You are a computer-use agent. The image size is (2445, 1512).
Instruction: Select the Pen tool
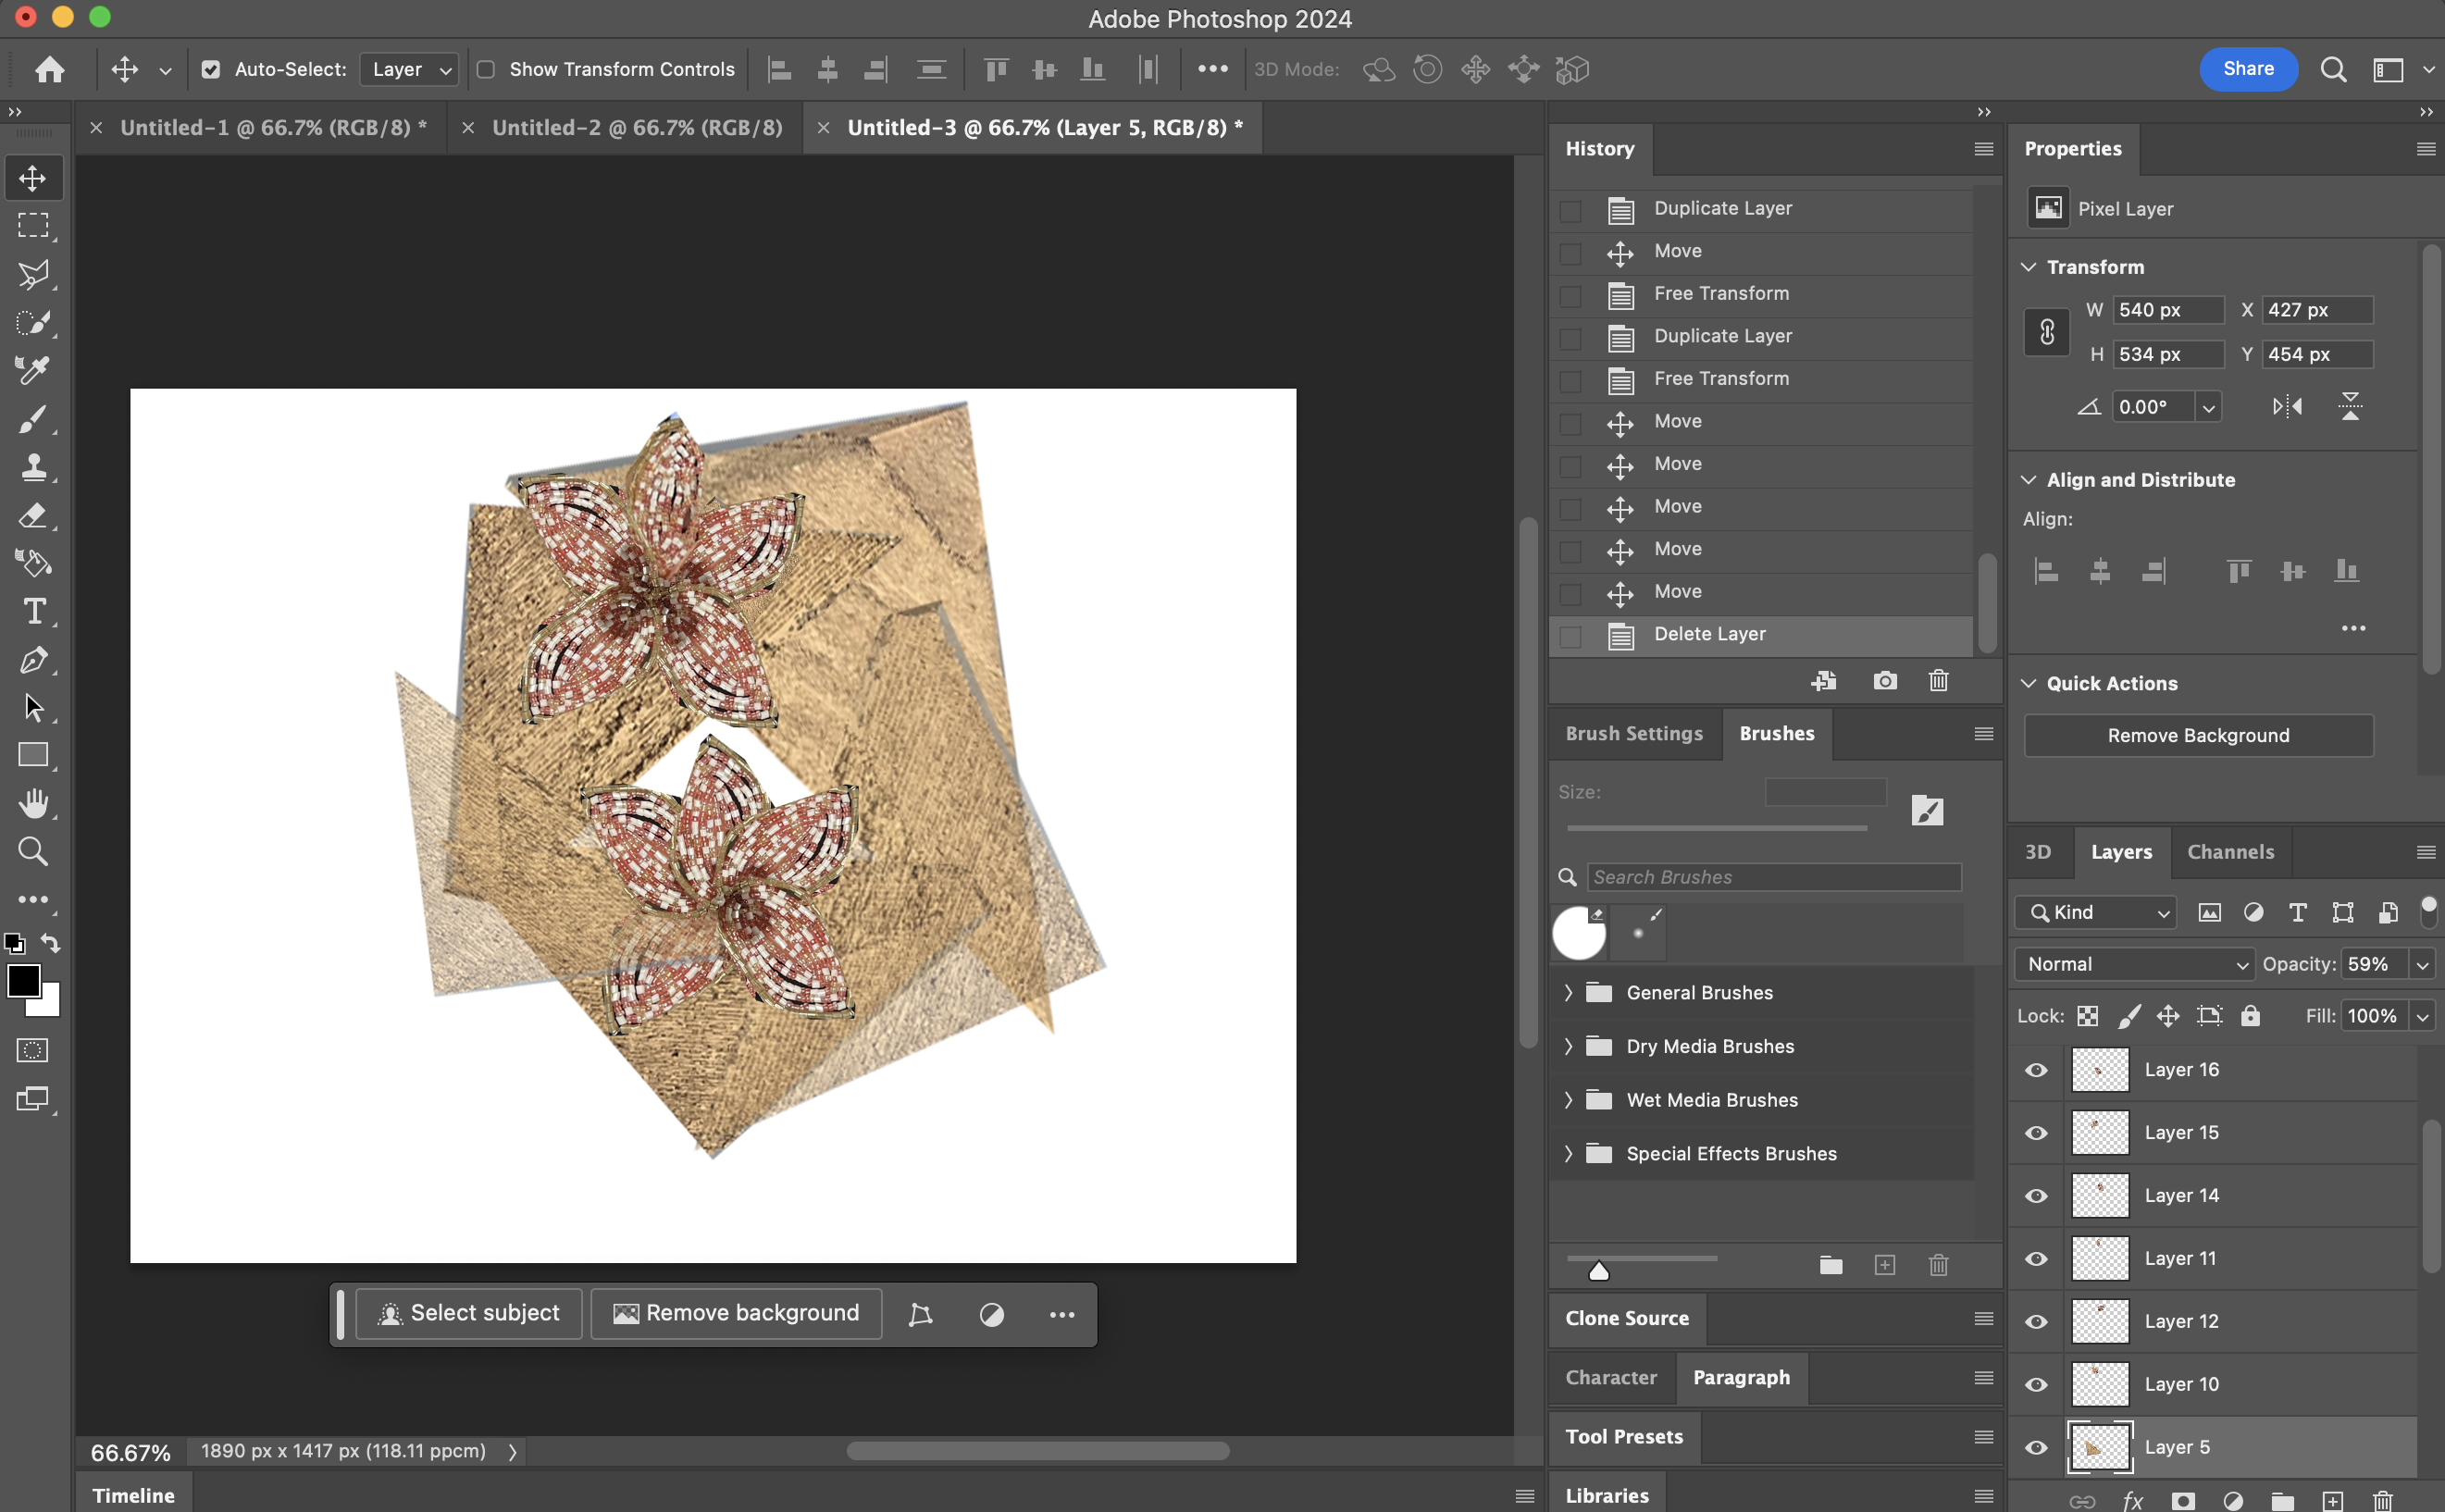pyautogui.click(x=33, y=660)
